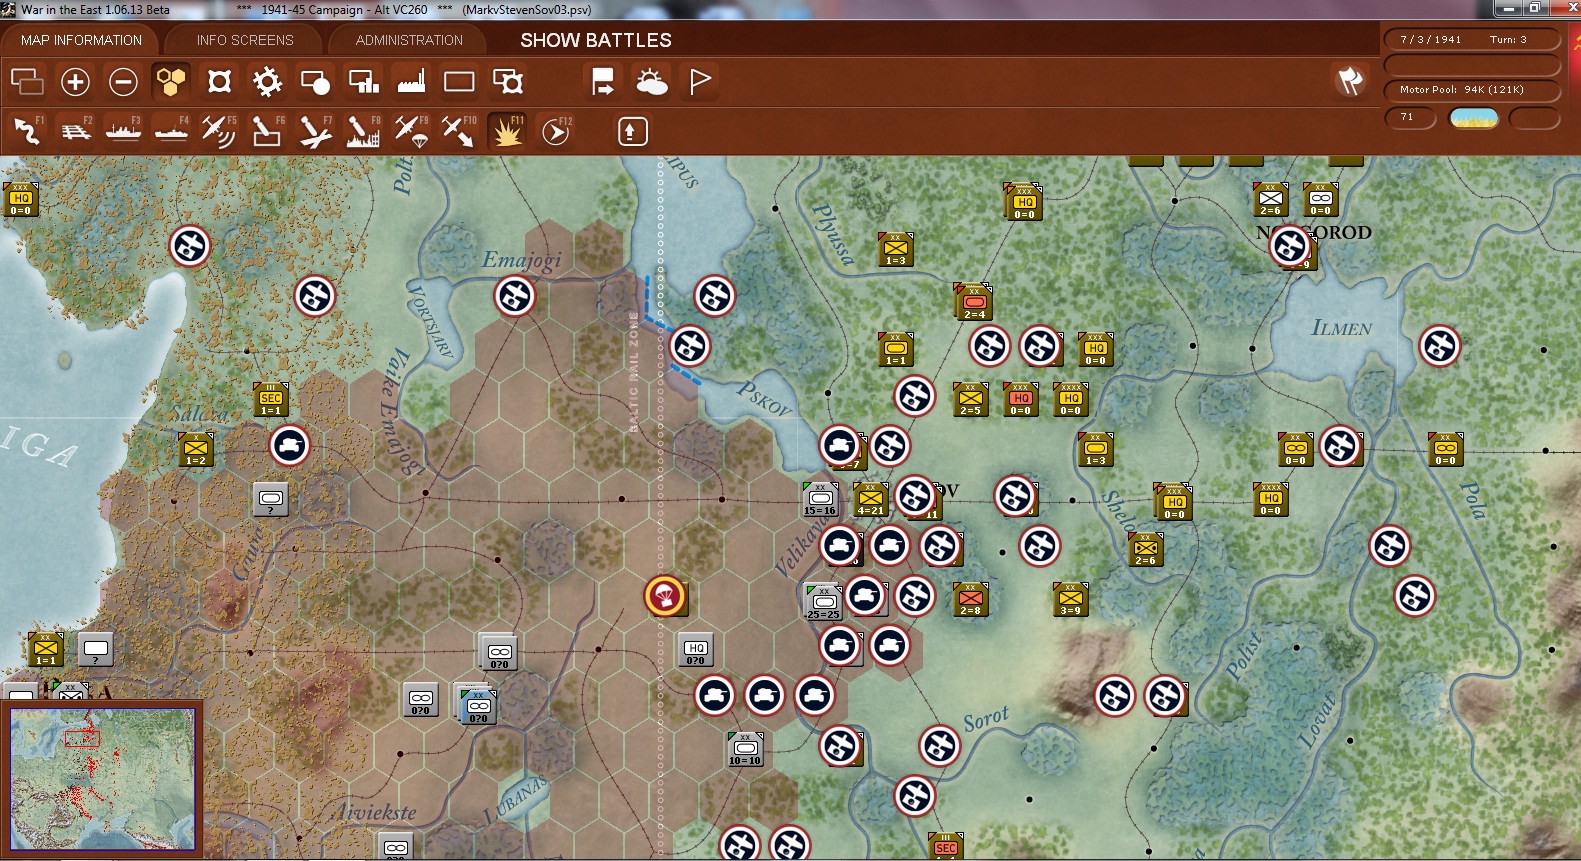
Task: Select F2 rail move mode
Action: tap(76, 131)
